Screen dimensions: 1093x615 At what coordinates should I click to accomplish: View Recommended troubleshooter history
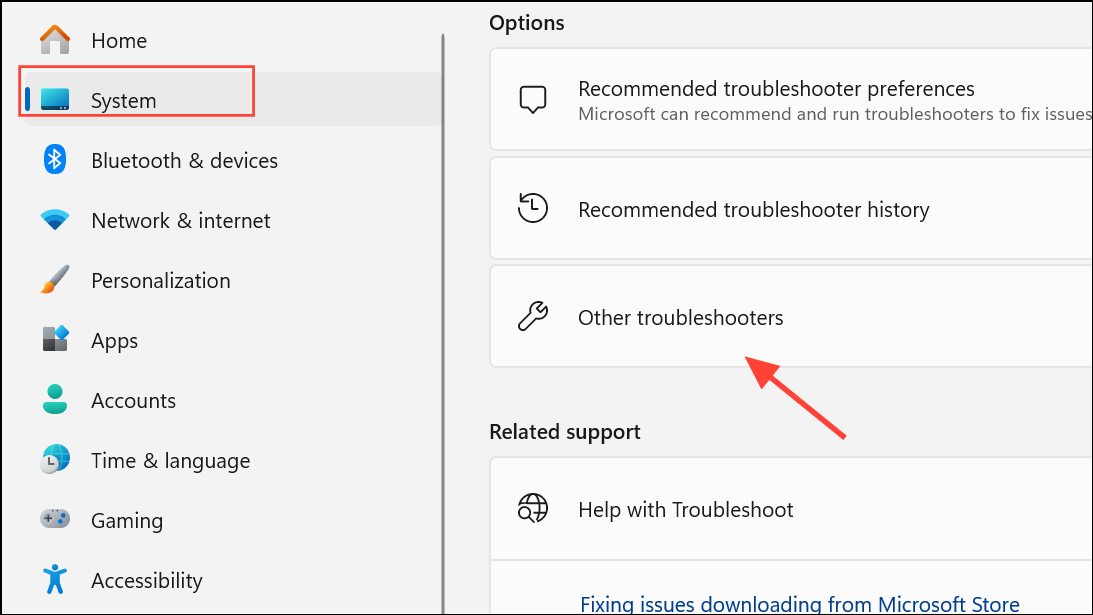click(x=753, y=209)
